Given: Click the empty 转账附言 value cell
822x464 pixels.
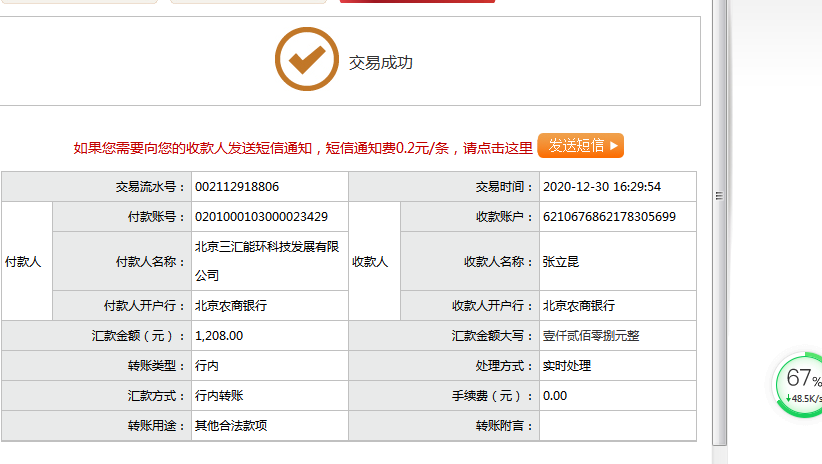Looking at the screenshot, I should (x=617, y=426).
